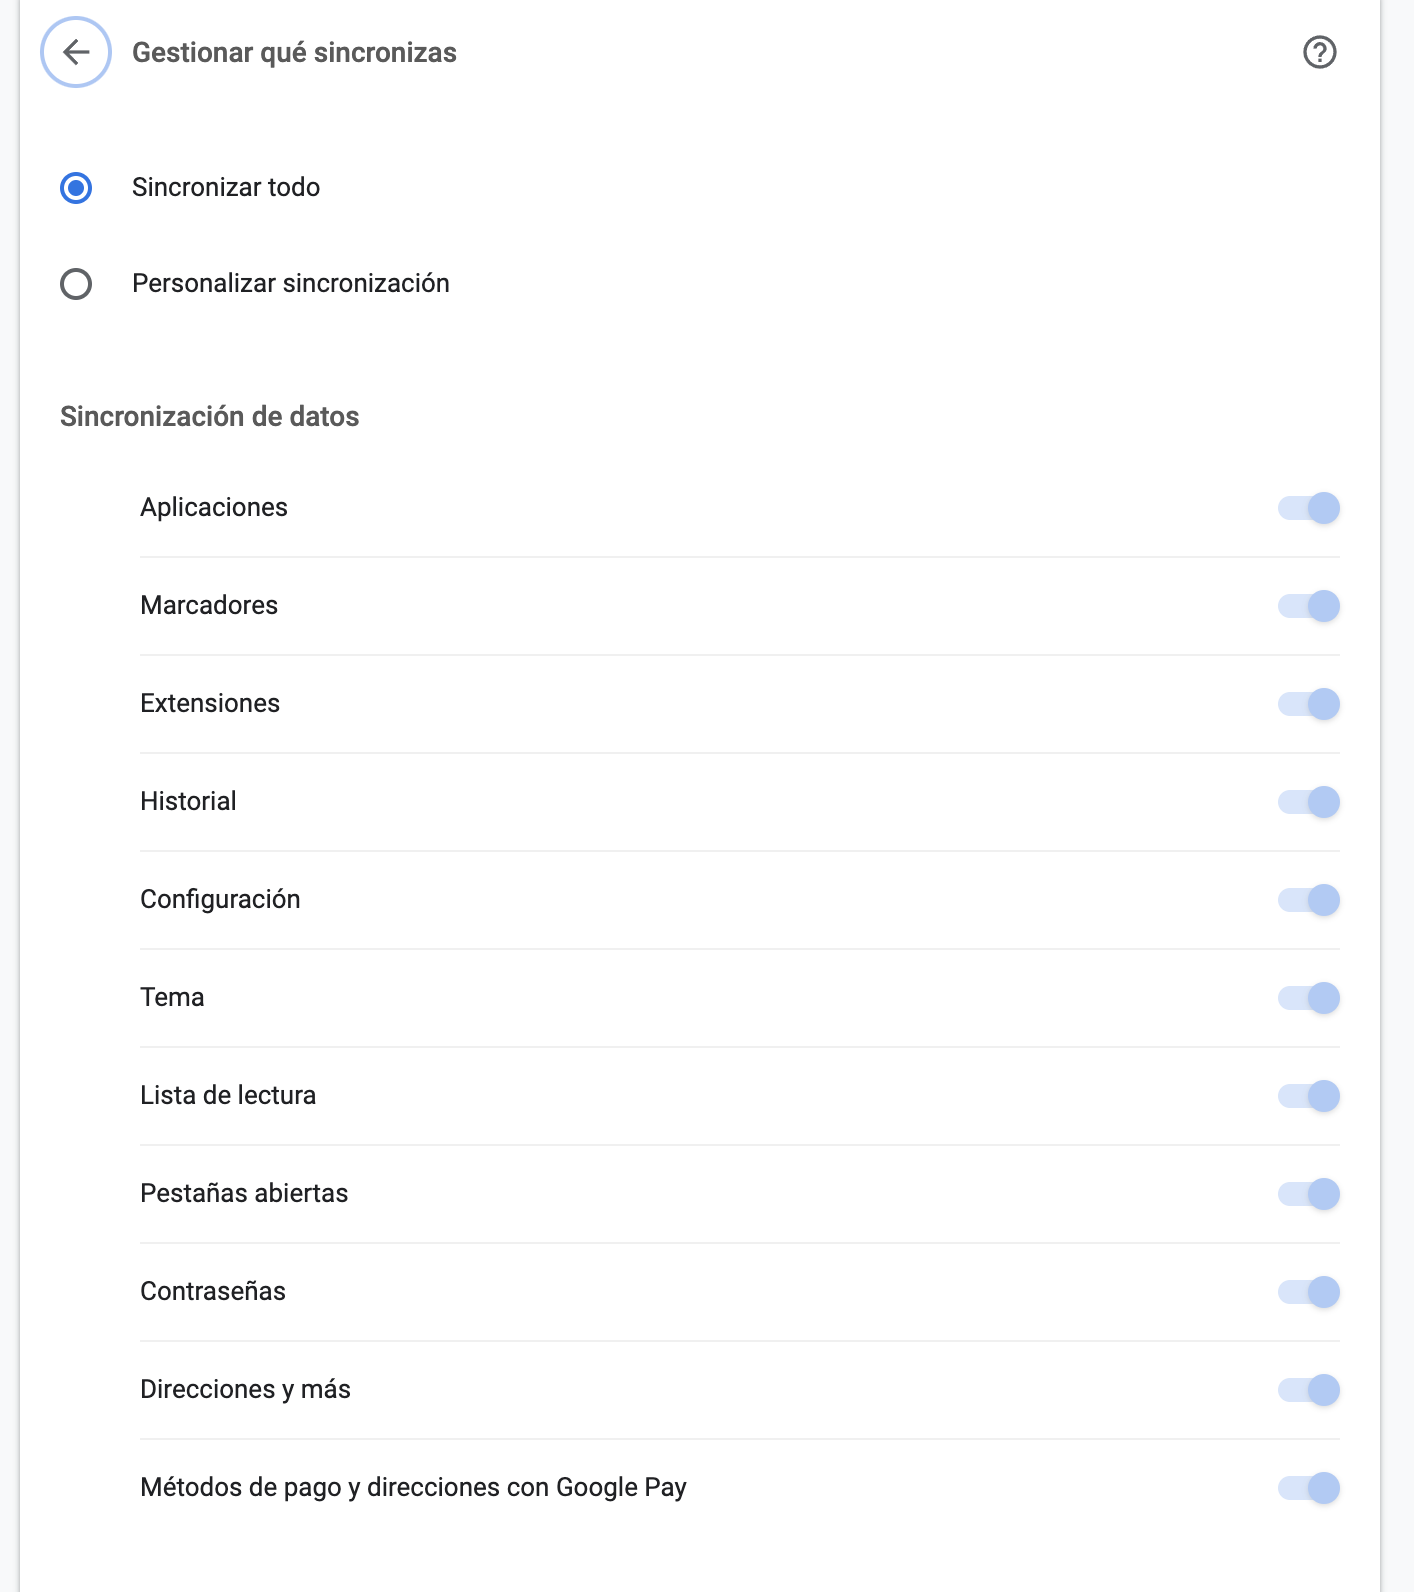Image resolution: width=1414 pixels, height=1592 pixels.
Task: Disable Pestañas abiertas sync toggle
Action: click(1309, 1194)
